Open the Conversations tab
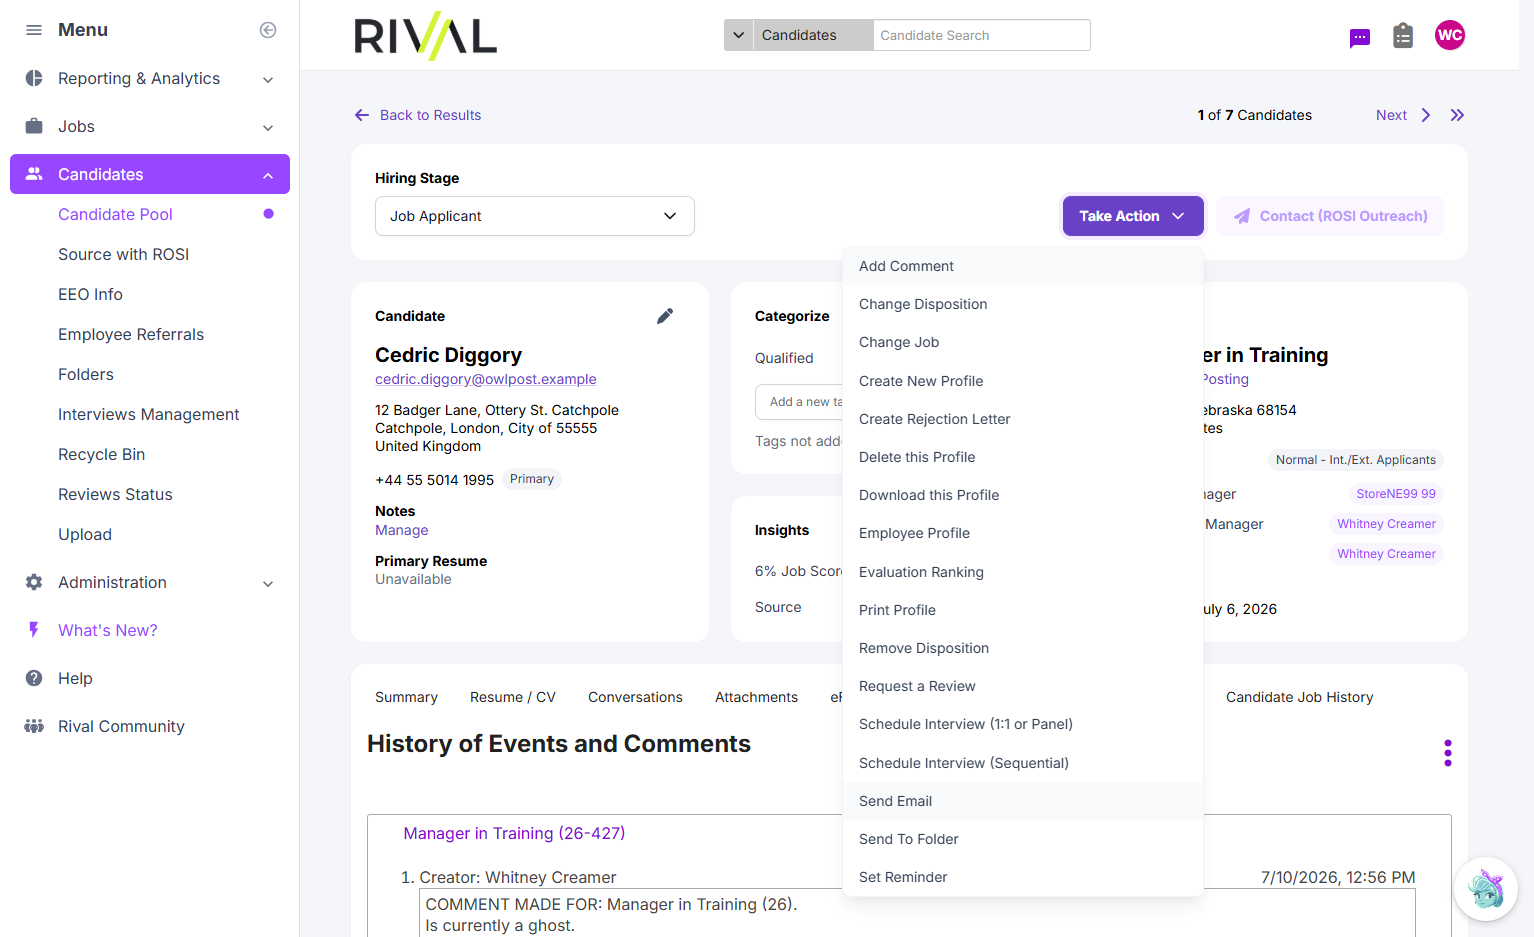The height and width of the screenshot is (937, 1534). 635,697
